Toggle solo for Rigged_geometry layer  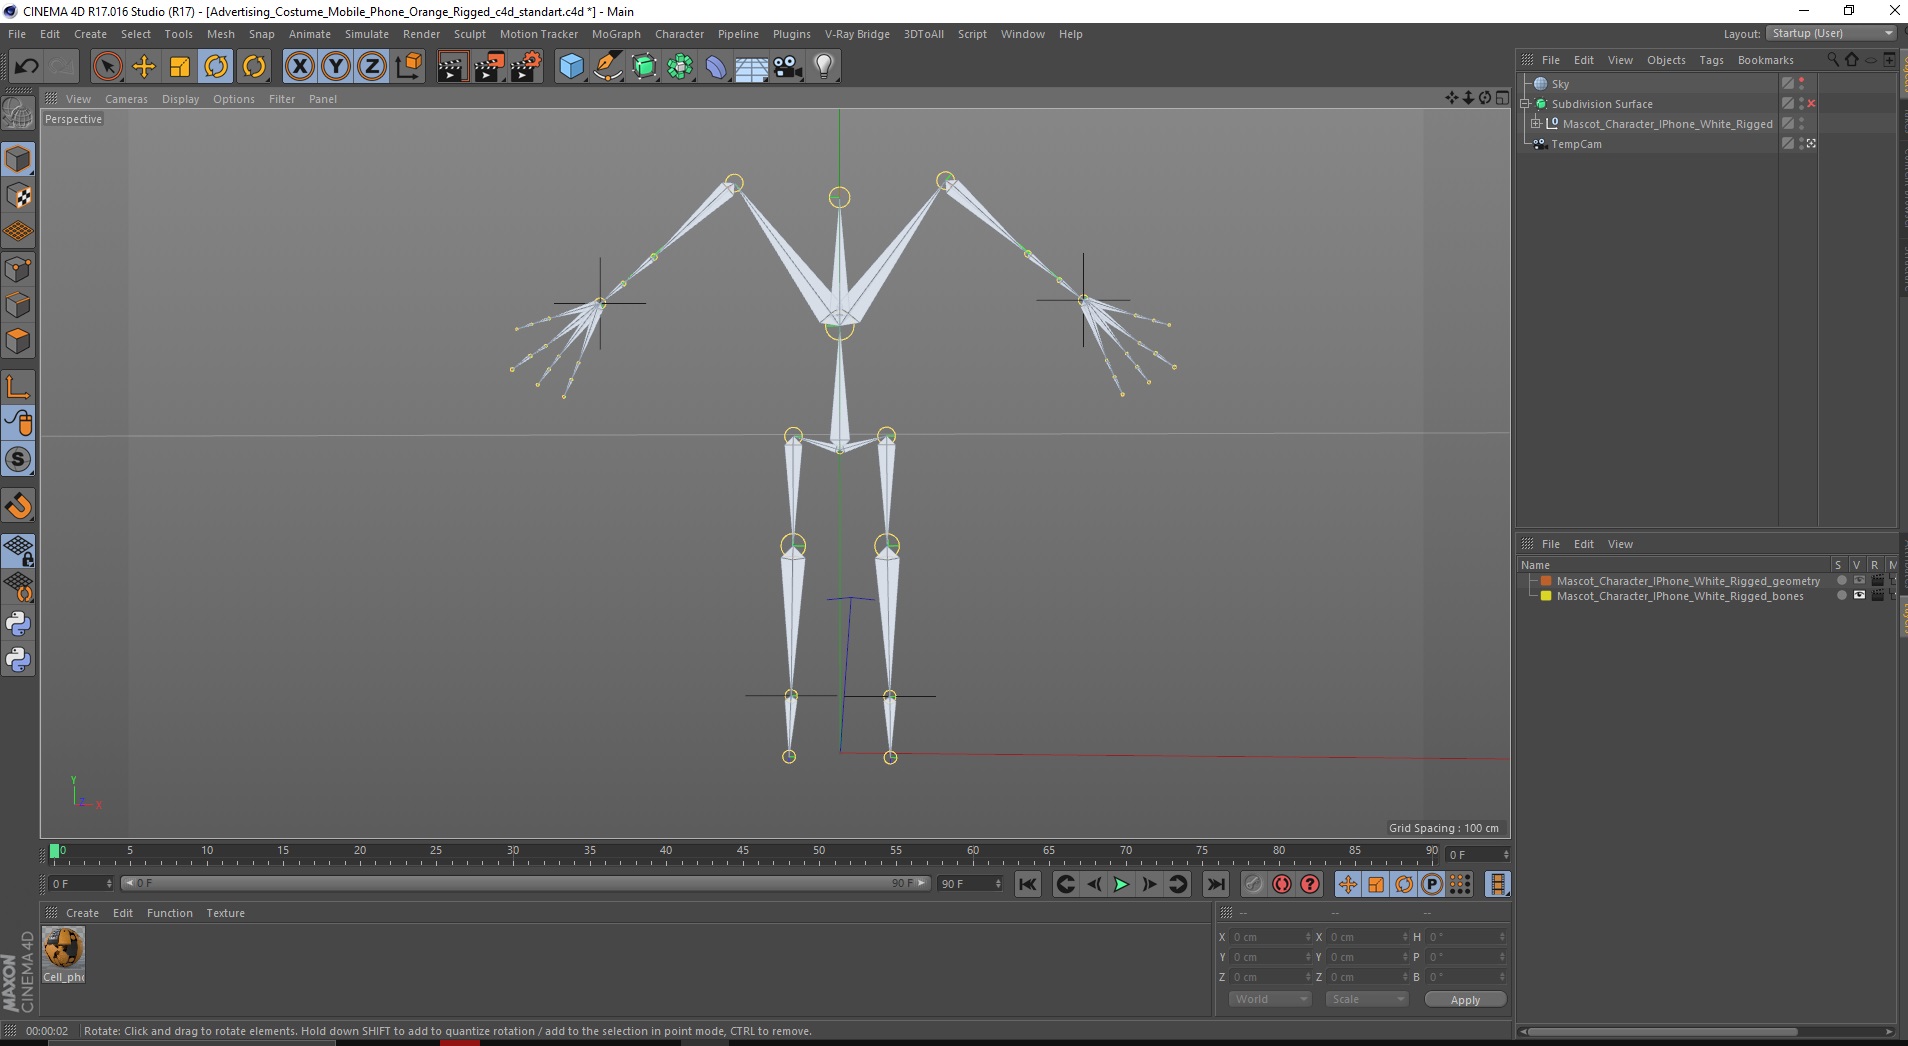tap(1841, 581)
